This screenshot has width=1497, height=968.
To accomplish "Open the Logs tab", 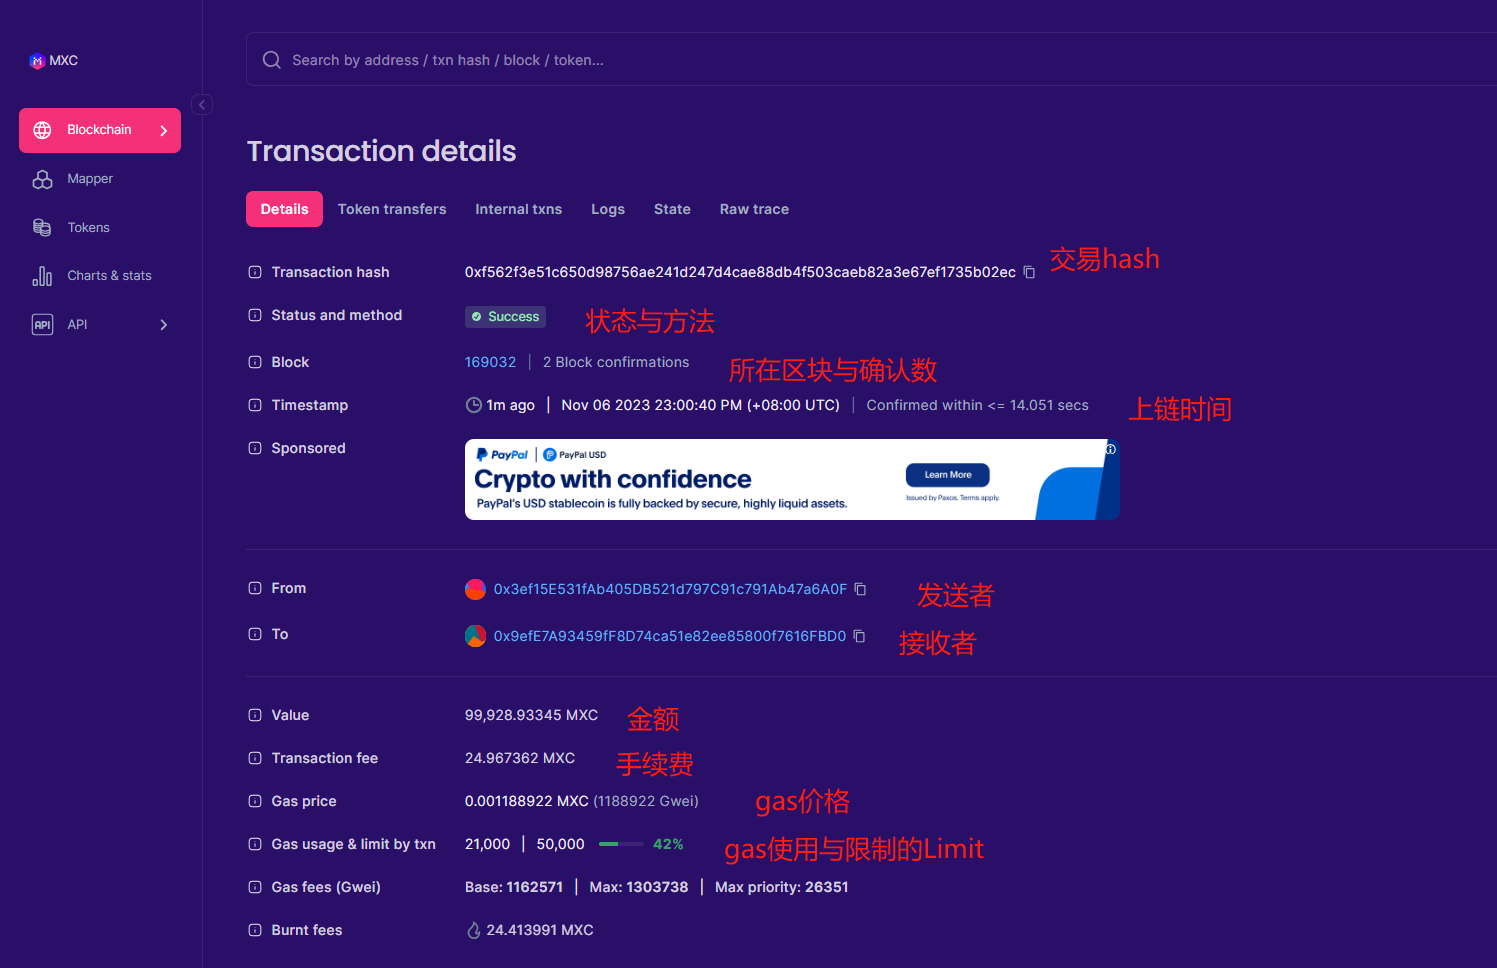I will point(607,209).
